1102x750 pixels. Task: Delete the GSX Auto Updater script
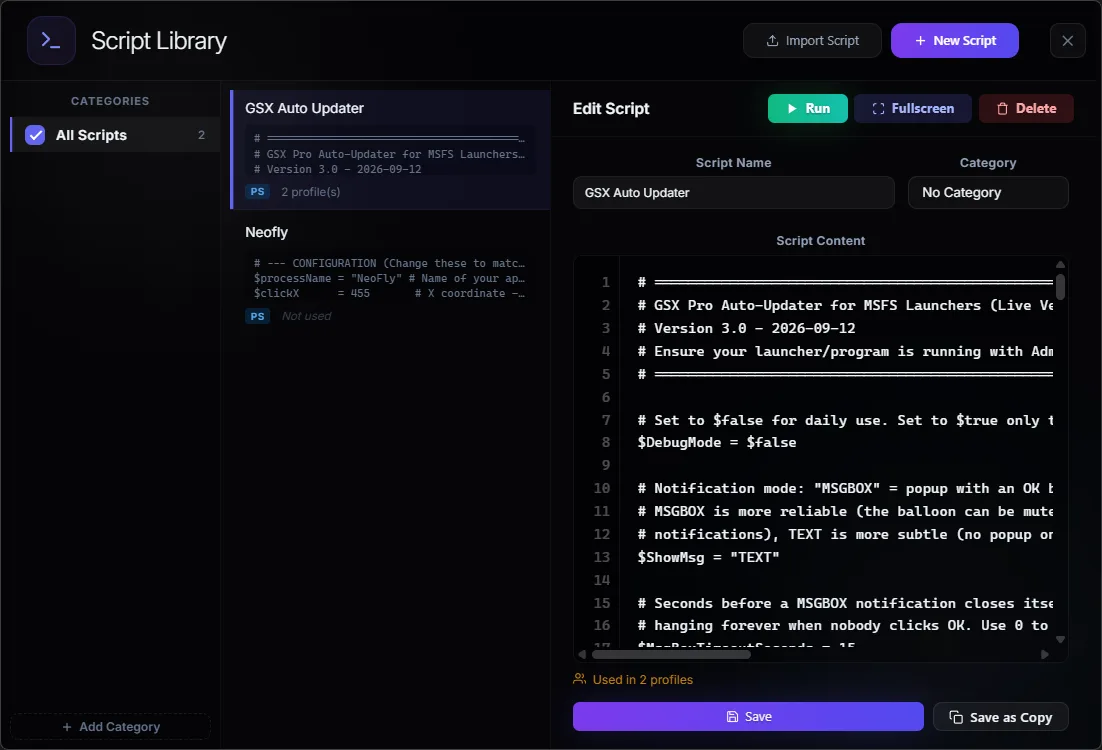point(1026,108)
